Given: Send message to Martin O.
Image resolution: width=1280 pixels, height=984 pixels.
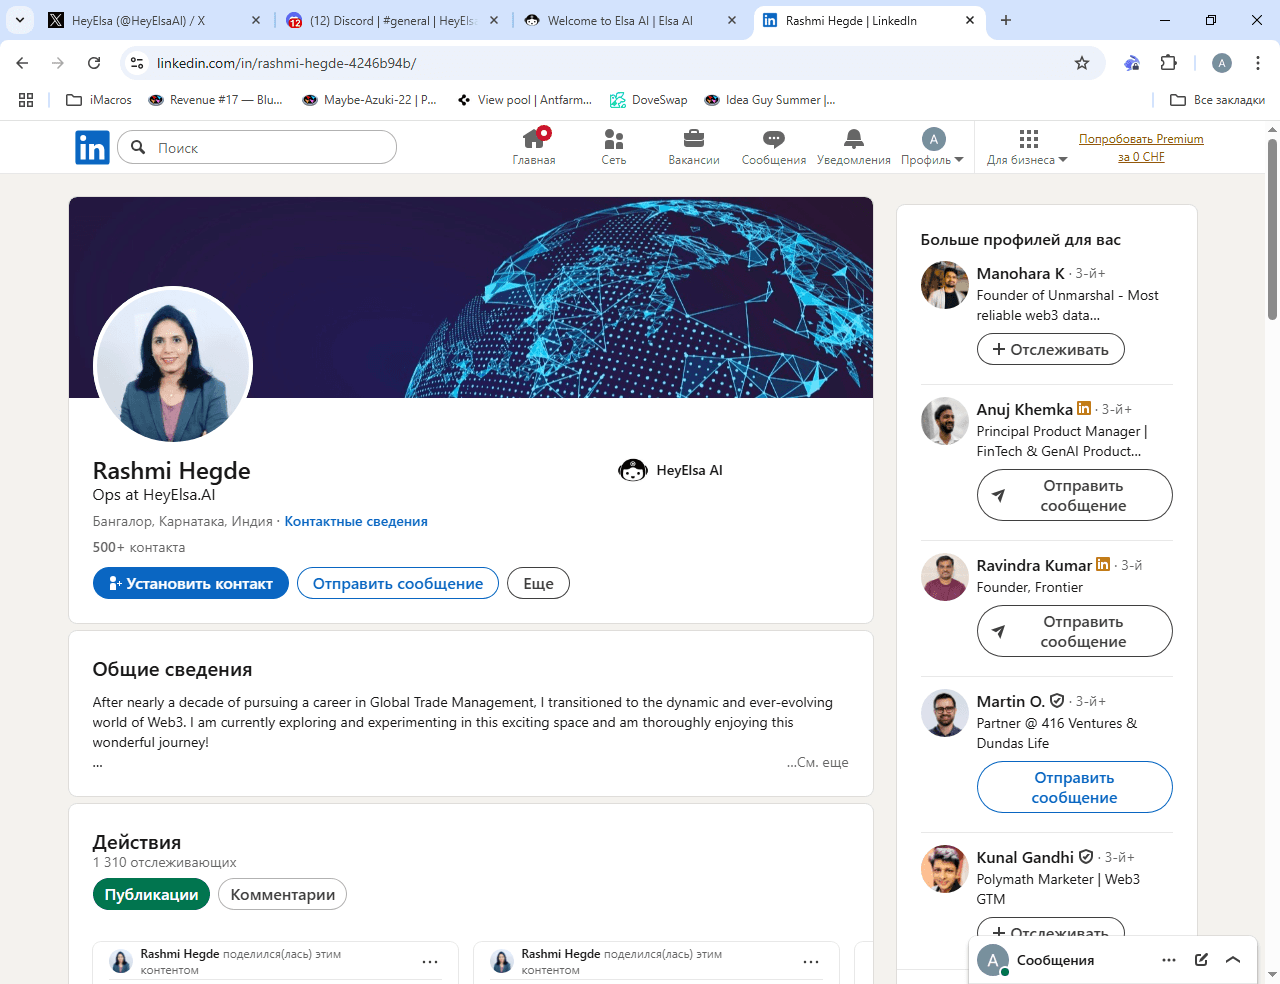Looking at the screenshot, I should tap(1074, 787).
